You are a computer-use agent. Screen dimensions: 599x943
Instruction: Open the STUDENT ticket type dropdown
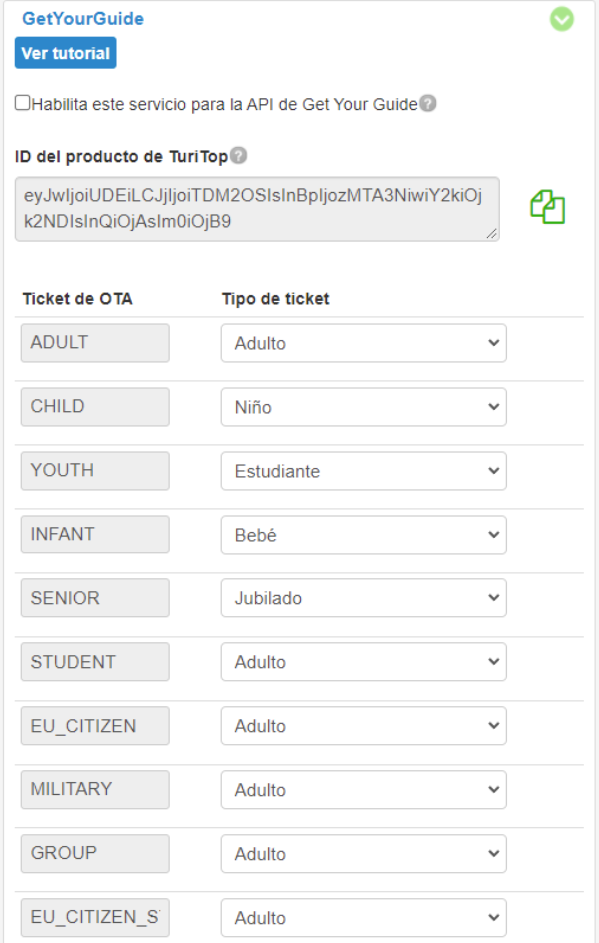point(363,662)
